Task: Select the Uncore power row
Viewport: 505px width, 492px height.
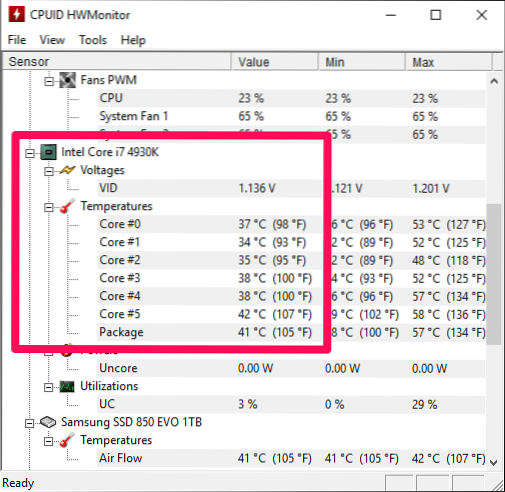Action: [x=291, y=368]
